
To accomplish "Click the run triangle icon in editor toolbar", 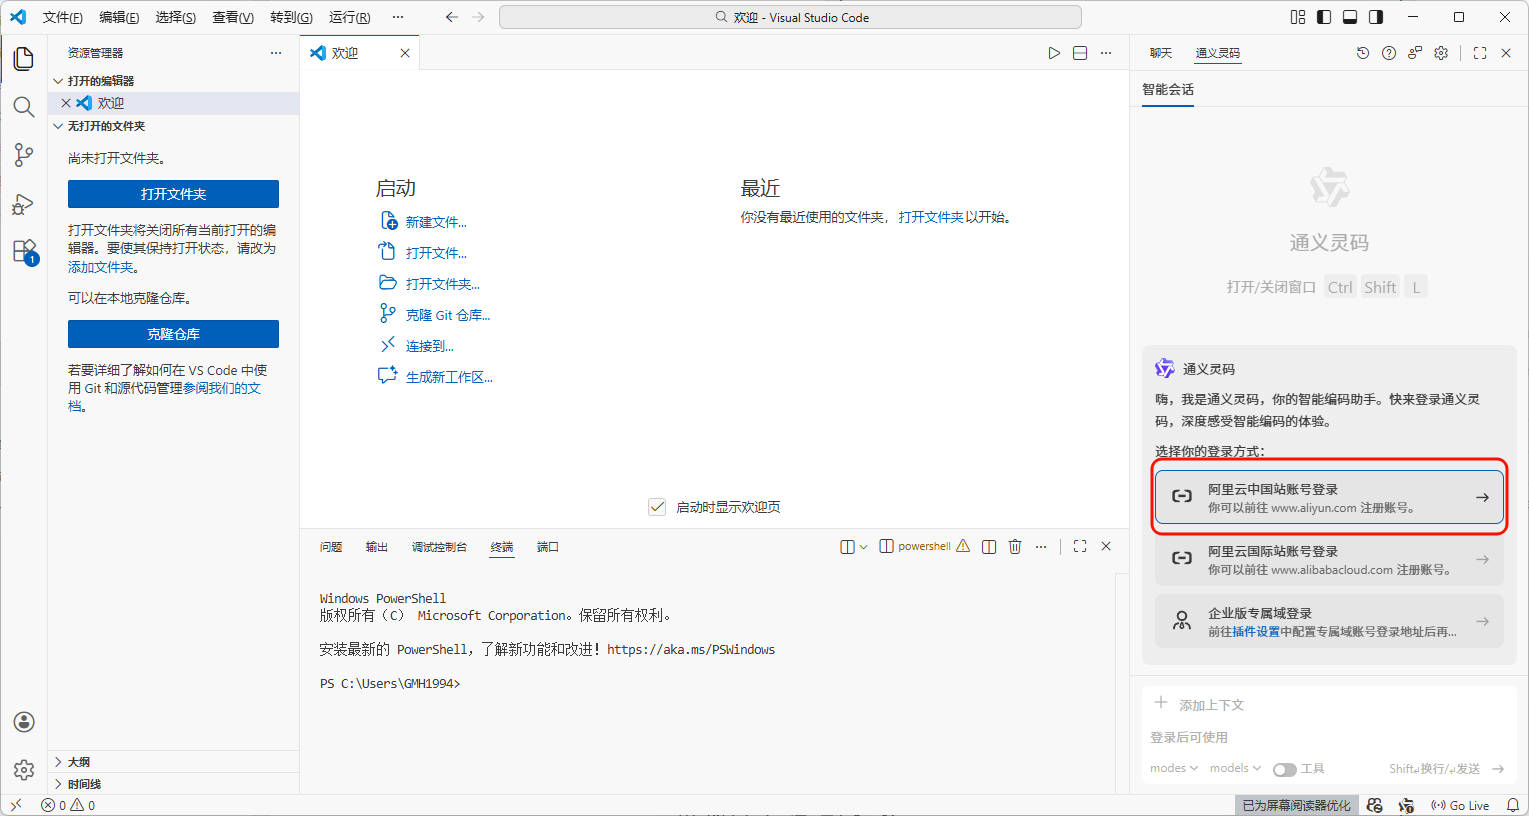I will coord(1054,53).
